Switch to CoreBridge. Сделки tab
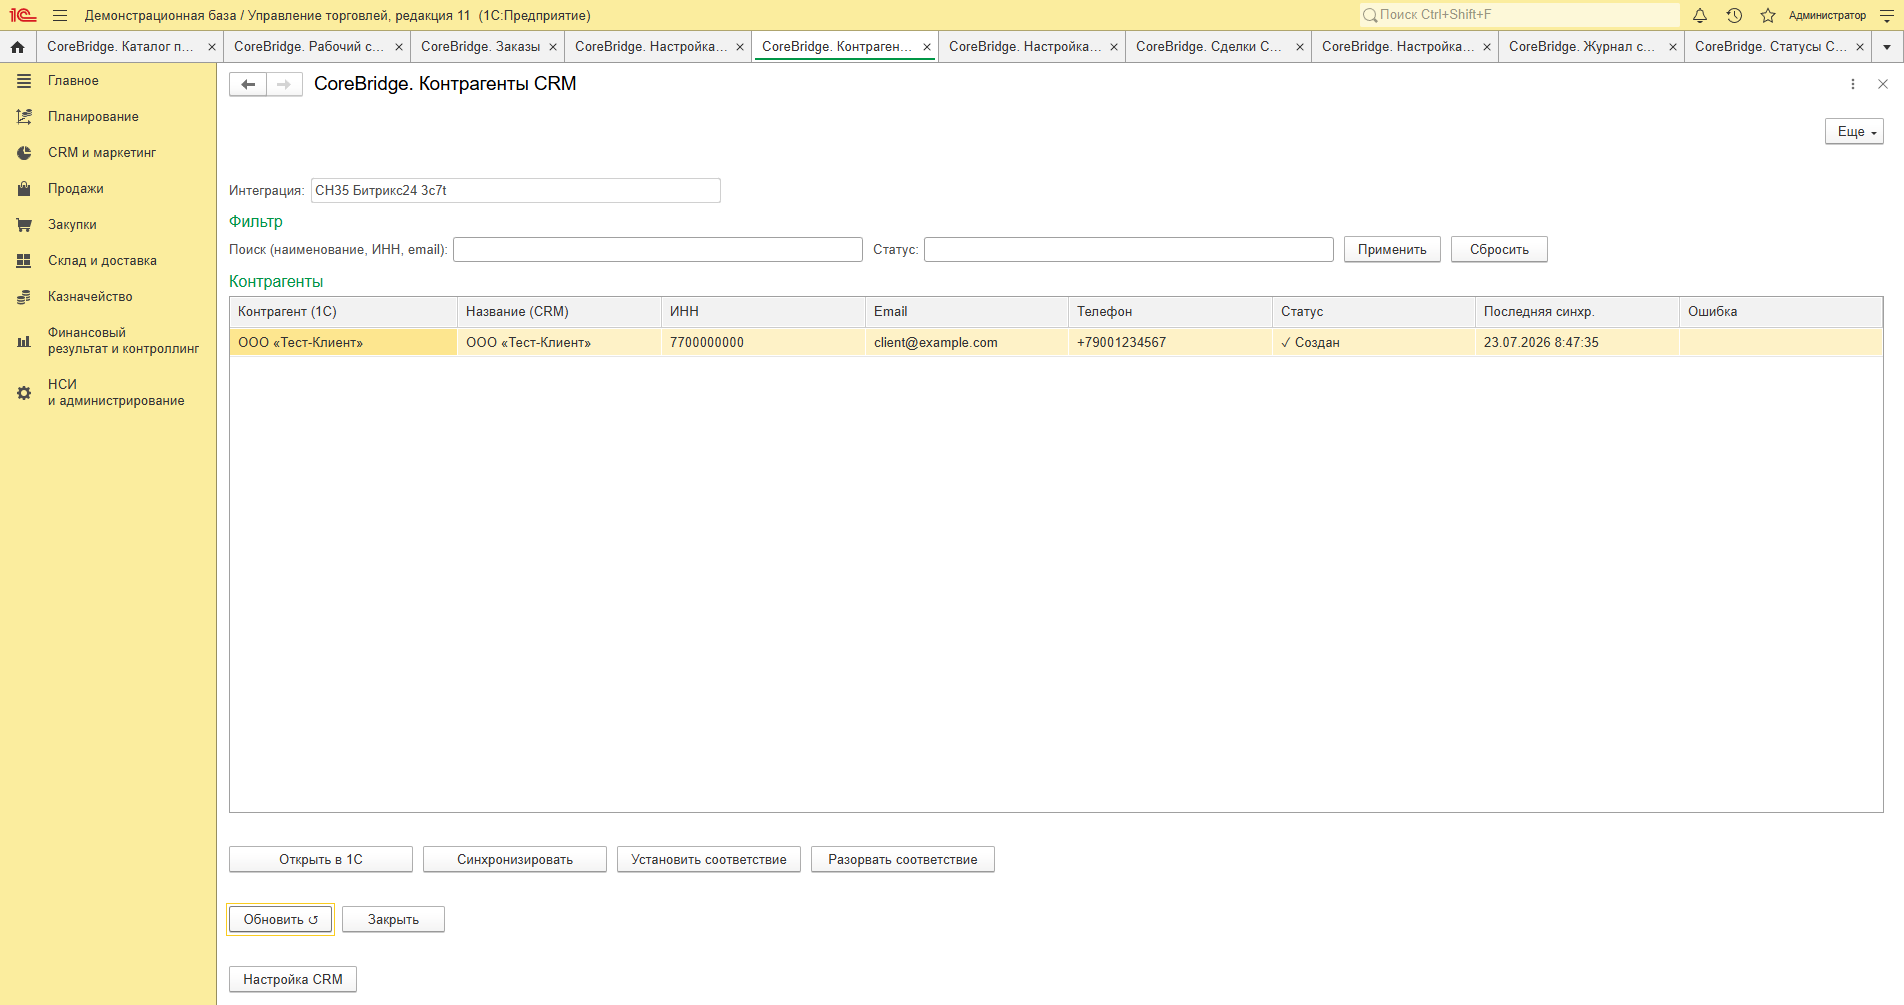 (1209, 47)
